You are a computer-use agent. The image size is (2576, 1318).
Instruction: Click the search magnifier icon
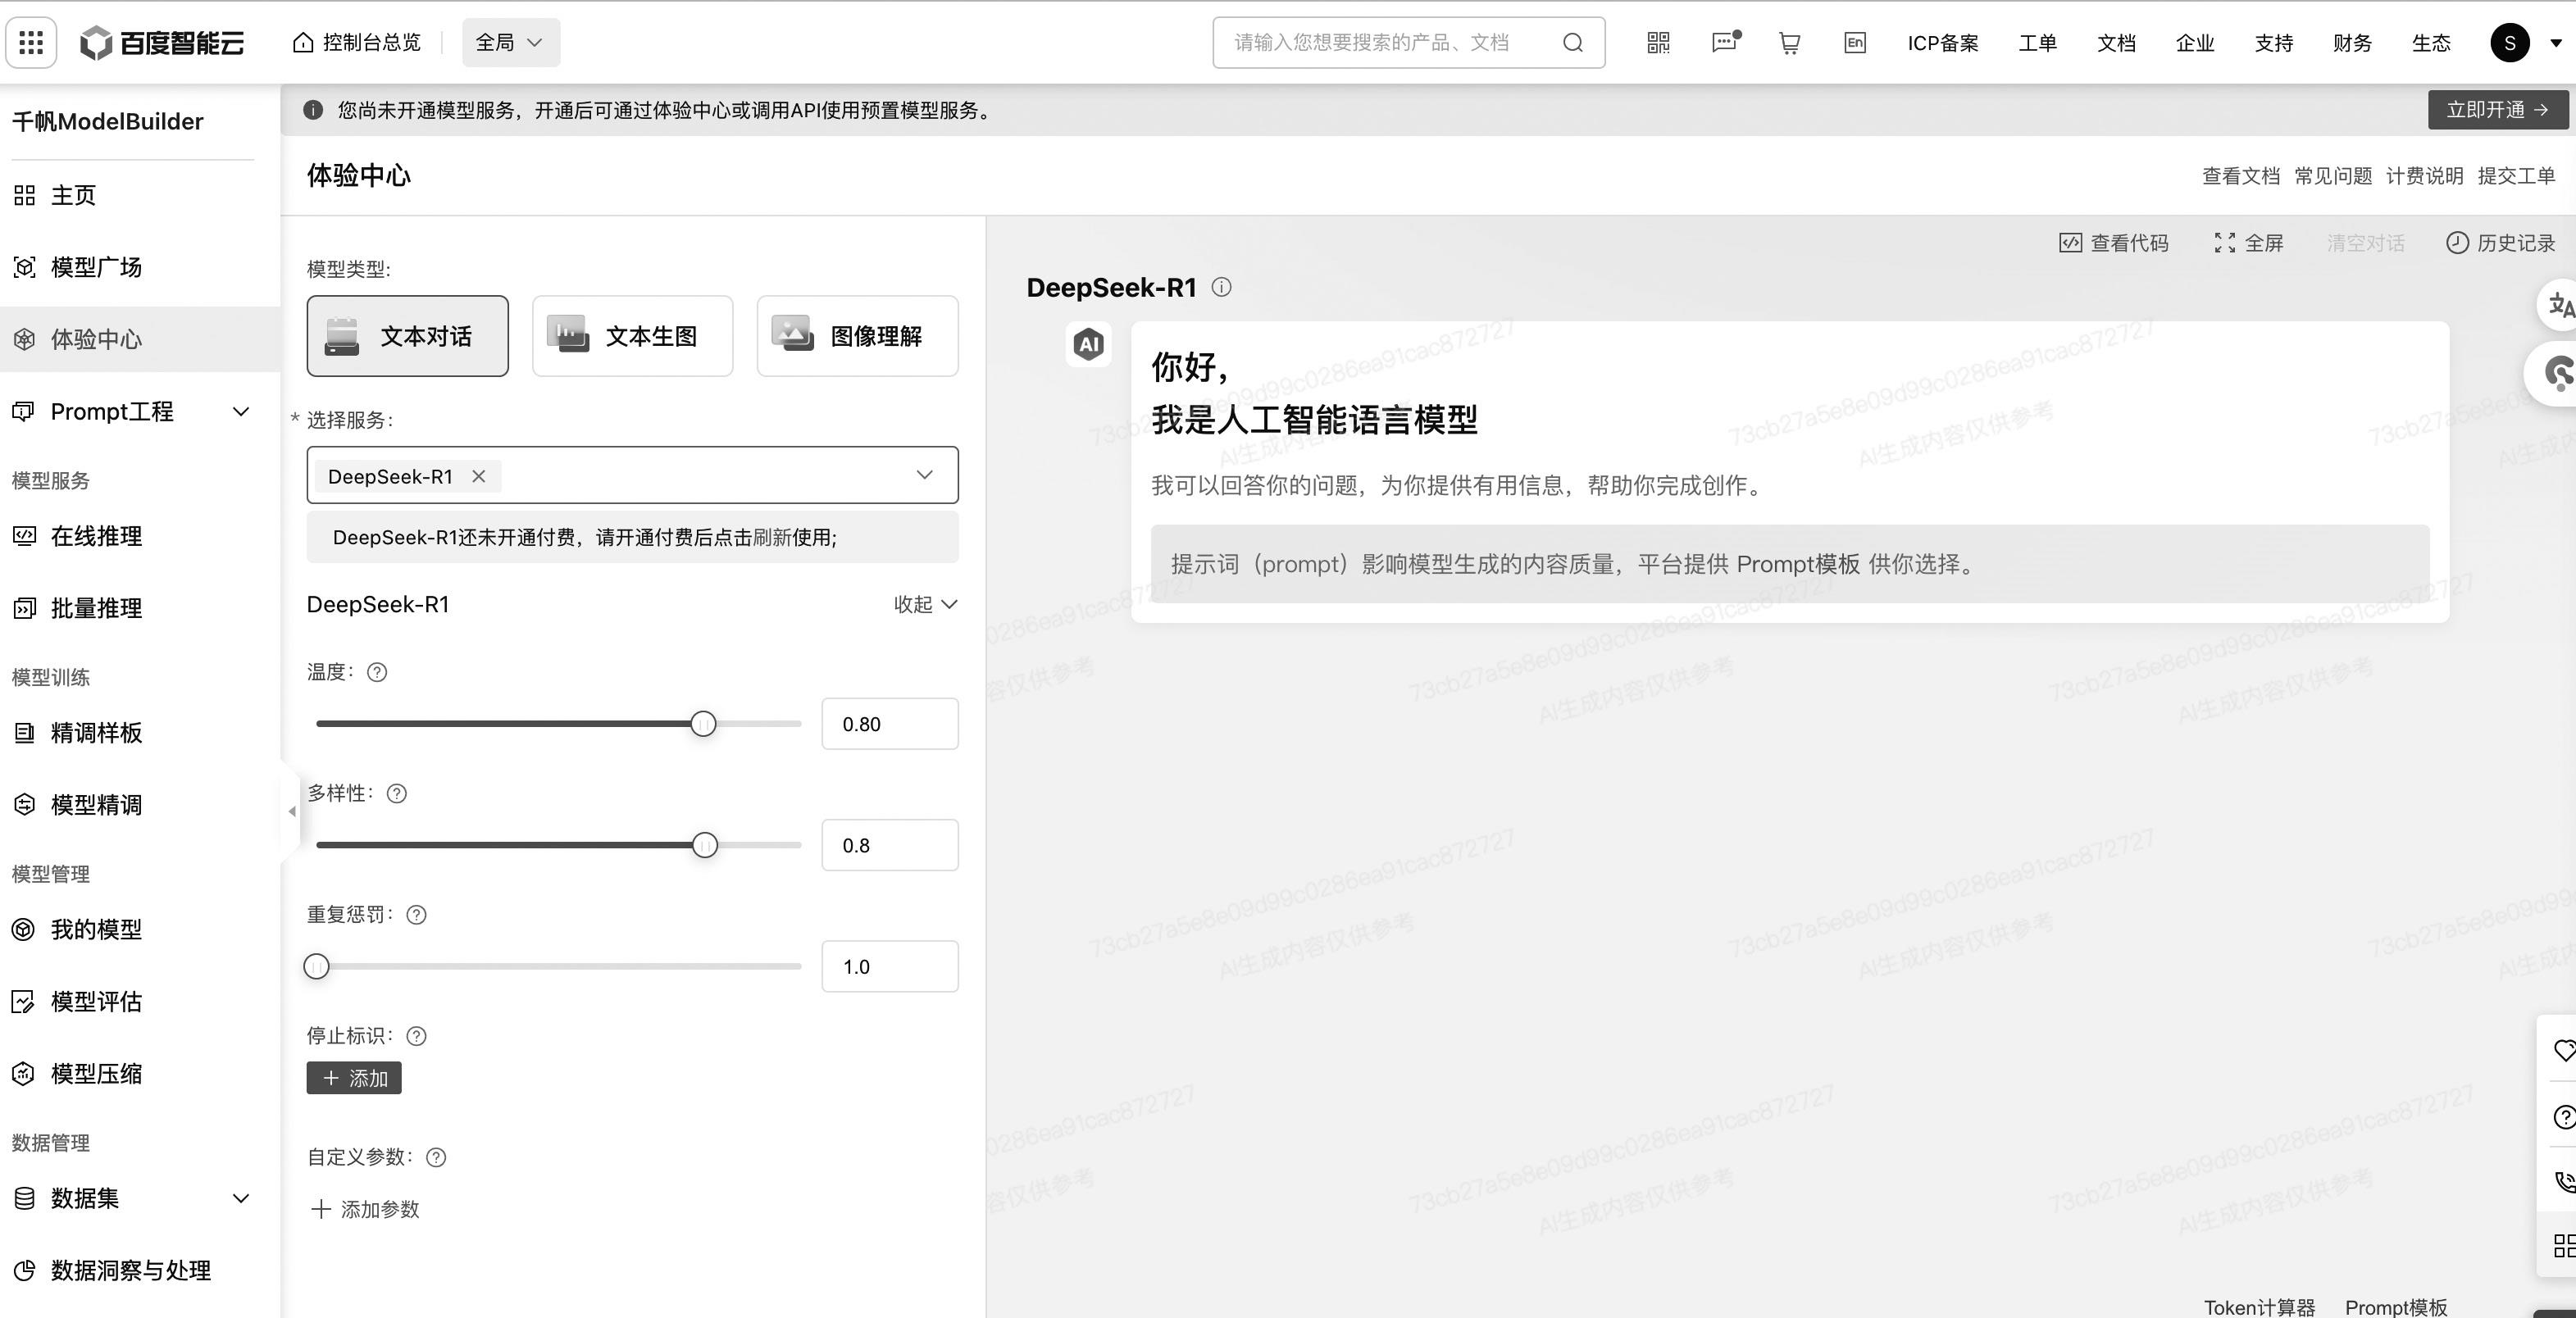[x=1572, y=42]
